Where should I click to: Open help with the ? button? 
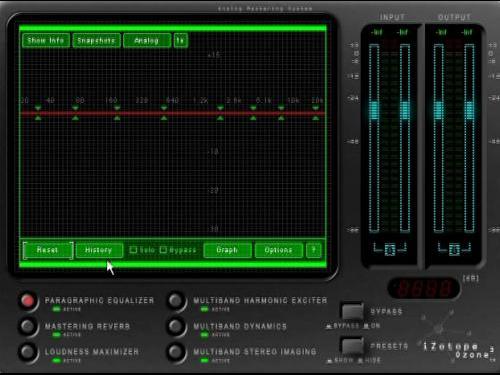tap(314, 250)
